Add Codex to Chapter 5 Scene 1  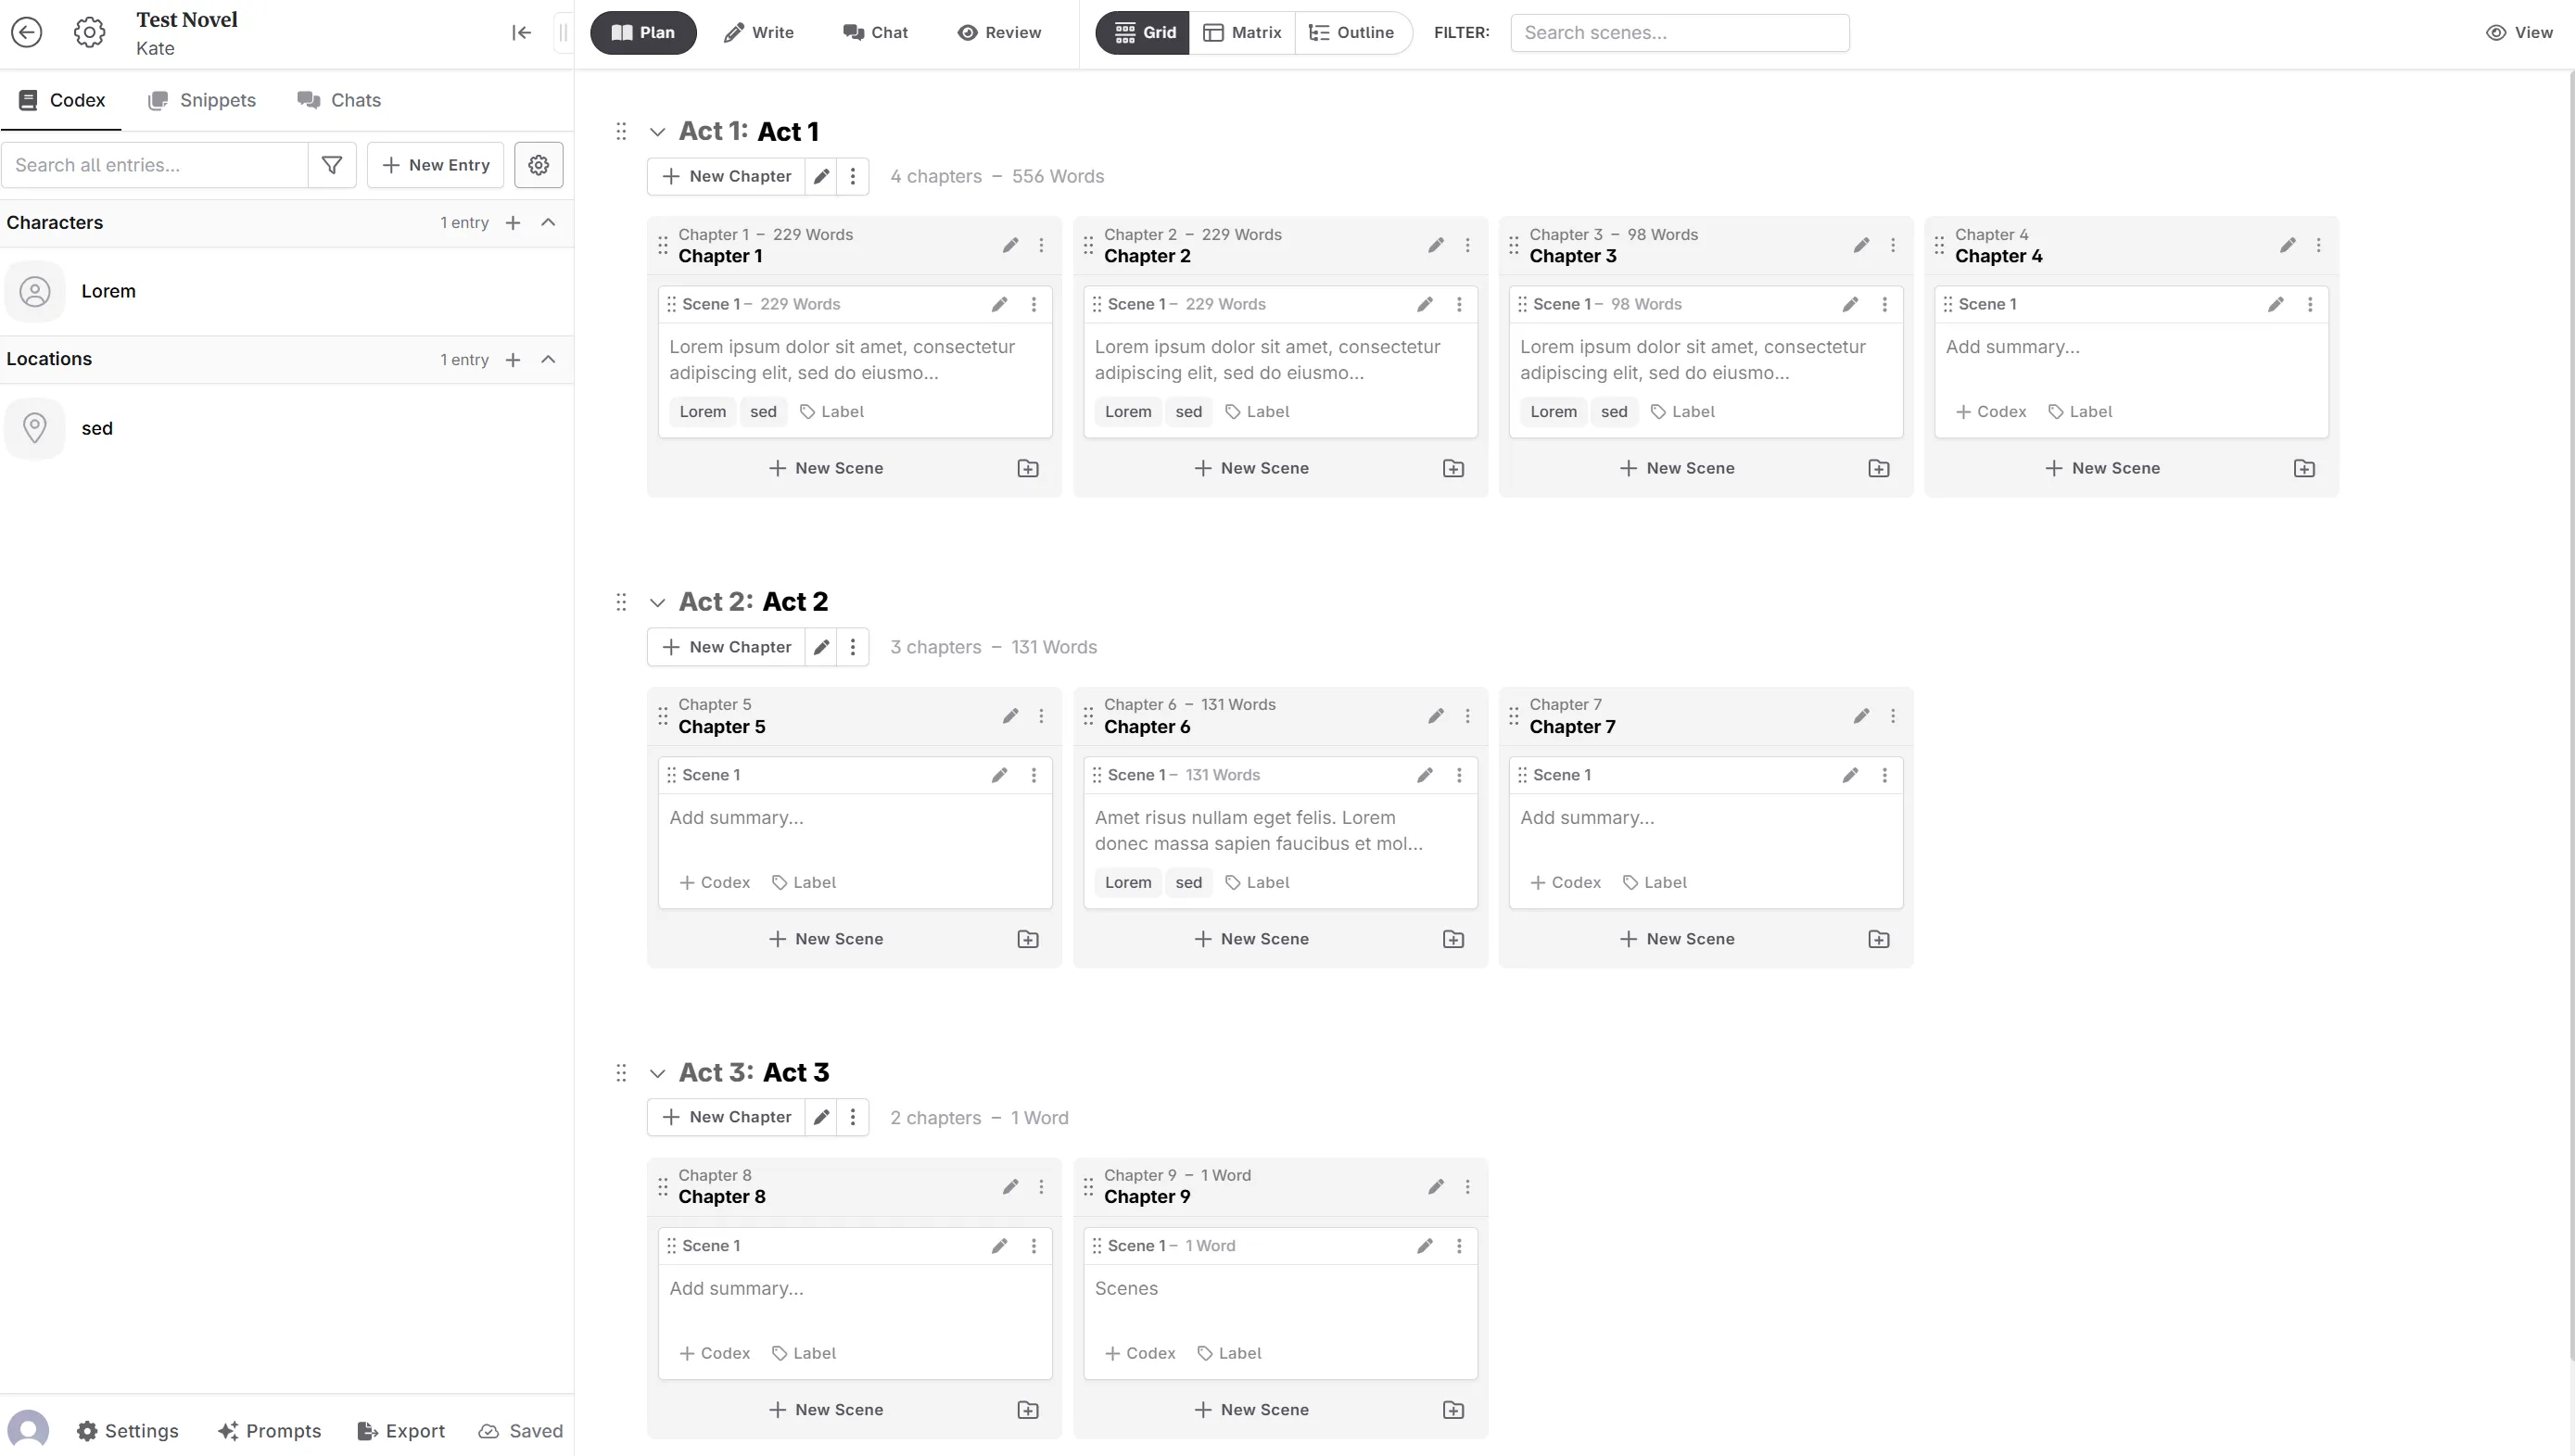tap(714, 883)
